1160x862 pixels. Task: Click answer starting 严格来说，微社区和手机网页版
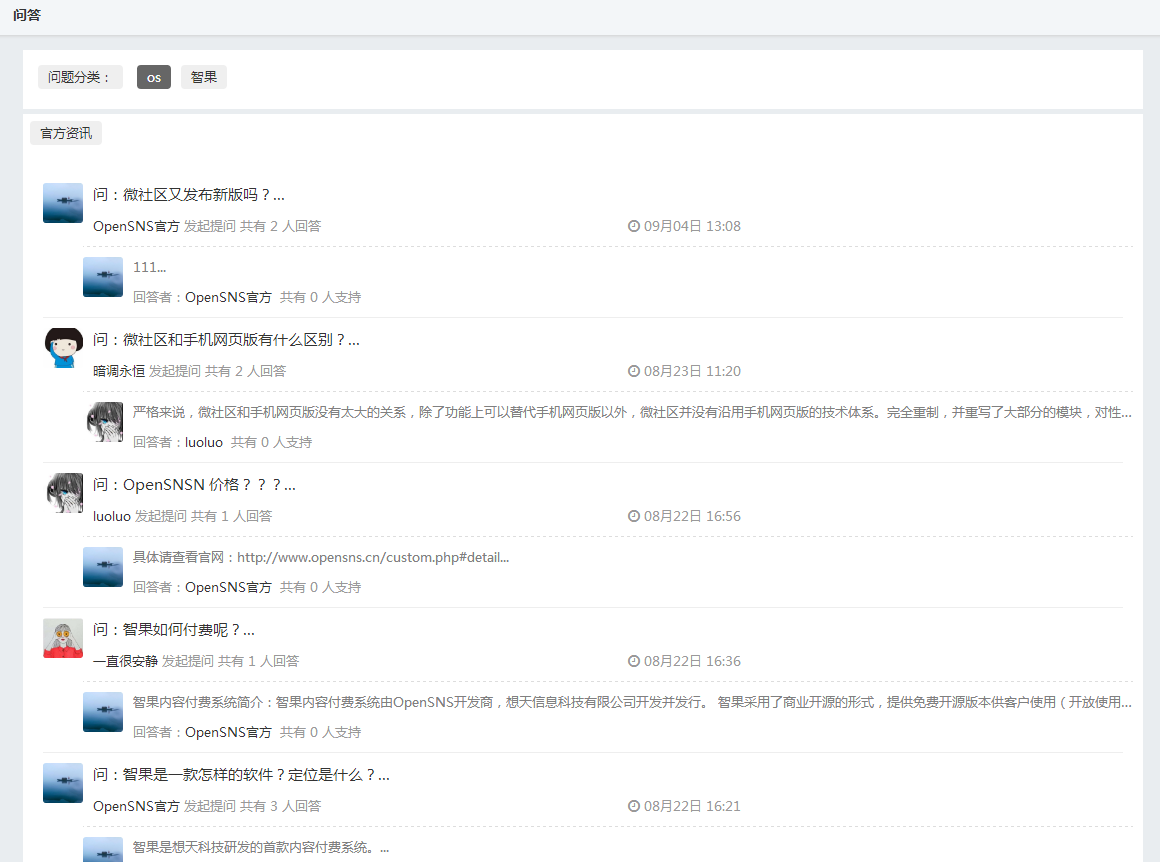(x=632, y=412)
